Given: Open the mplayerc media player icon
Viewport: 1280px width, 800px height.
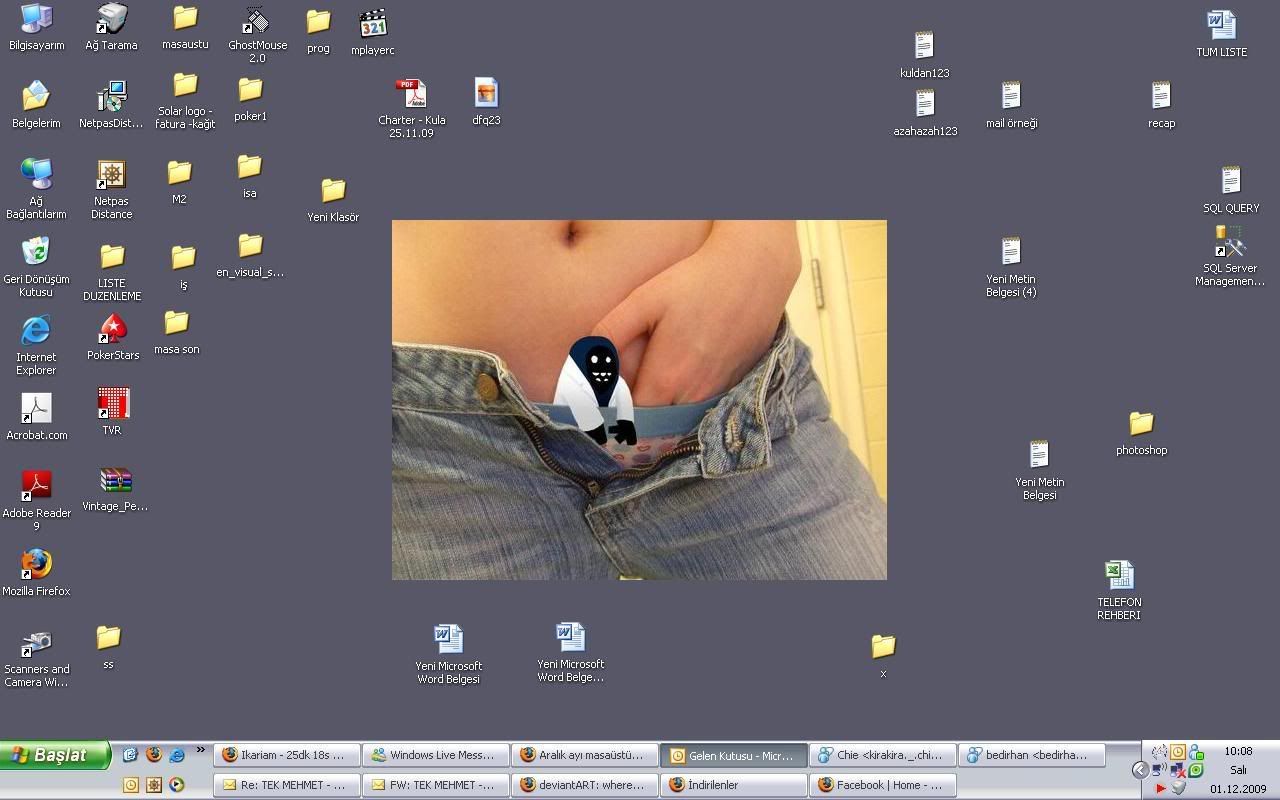Looking at the screenshot, I should tap(373, 25).
